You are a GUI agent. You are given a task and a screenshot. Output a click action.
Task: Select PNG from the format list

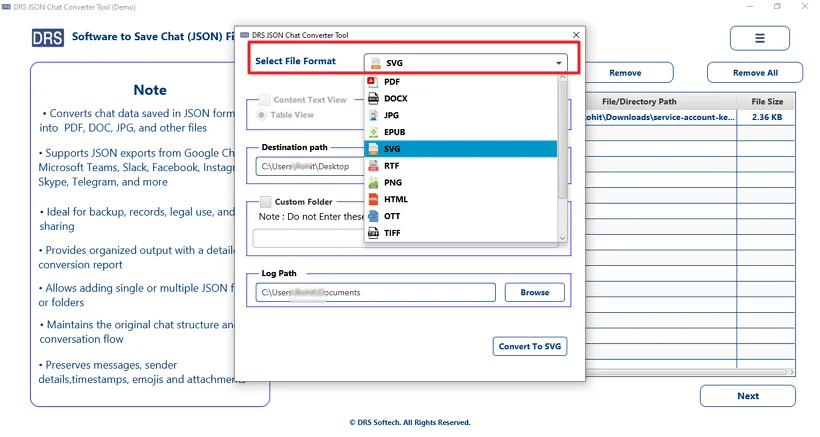click(x=460, y=182)
